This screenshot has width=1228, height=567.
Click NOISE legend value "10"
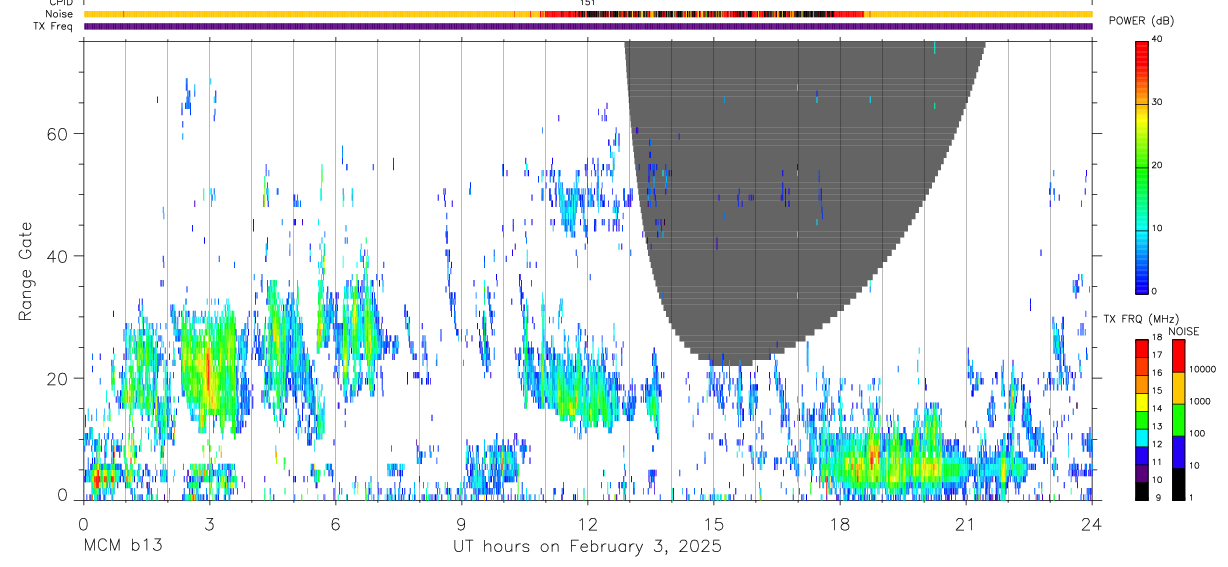click(1195, 466)
